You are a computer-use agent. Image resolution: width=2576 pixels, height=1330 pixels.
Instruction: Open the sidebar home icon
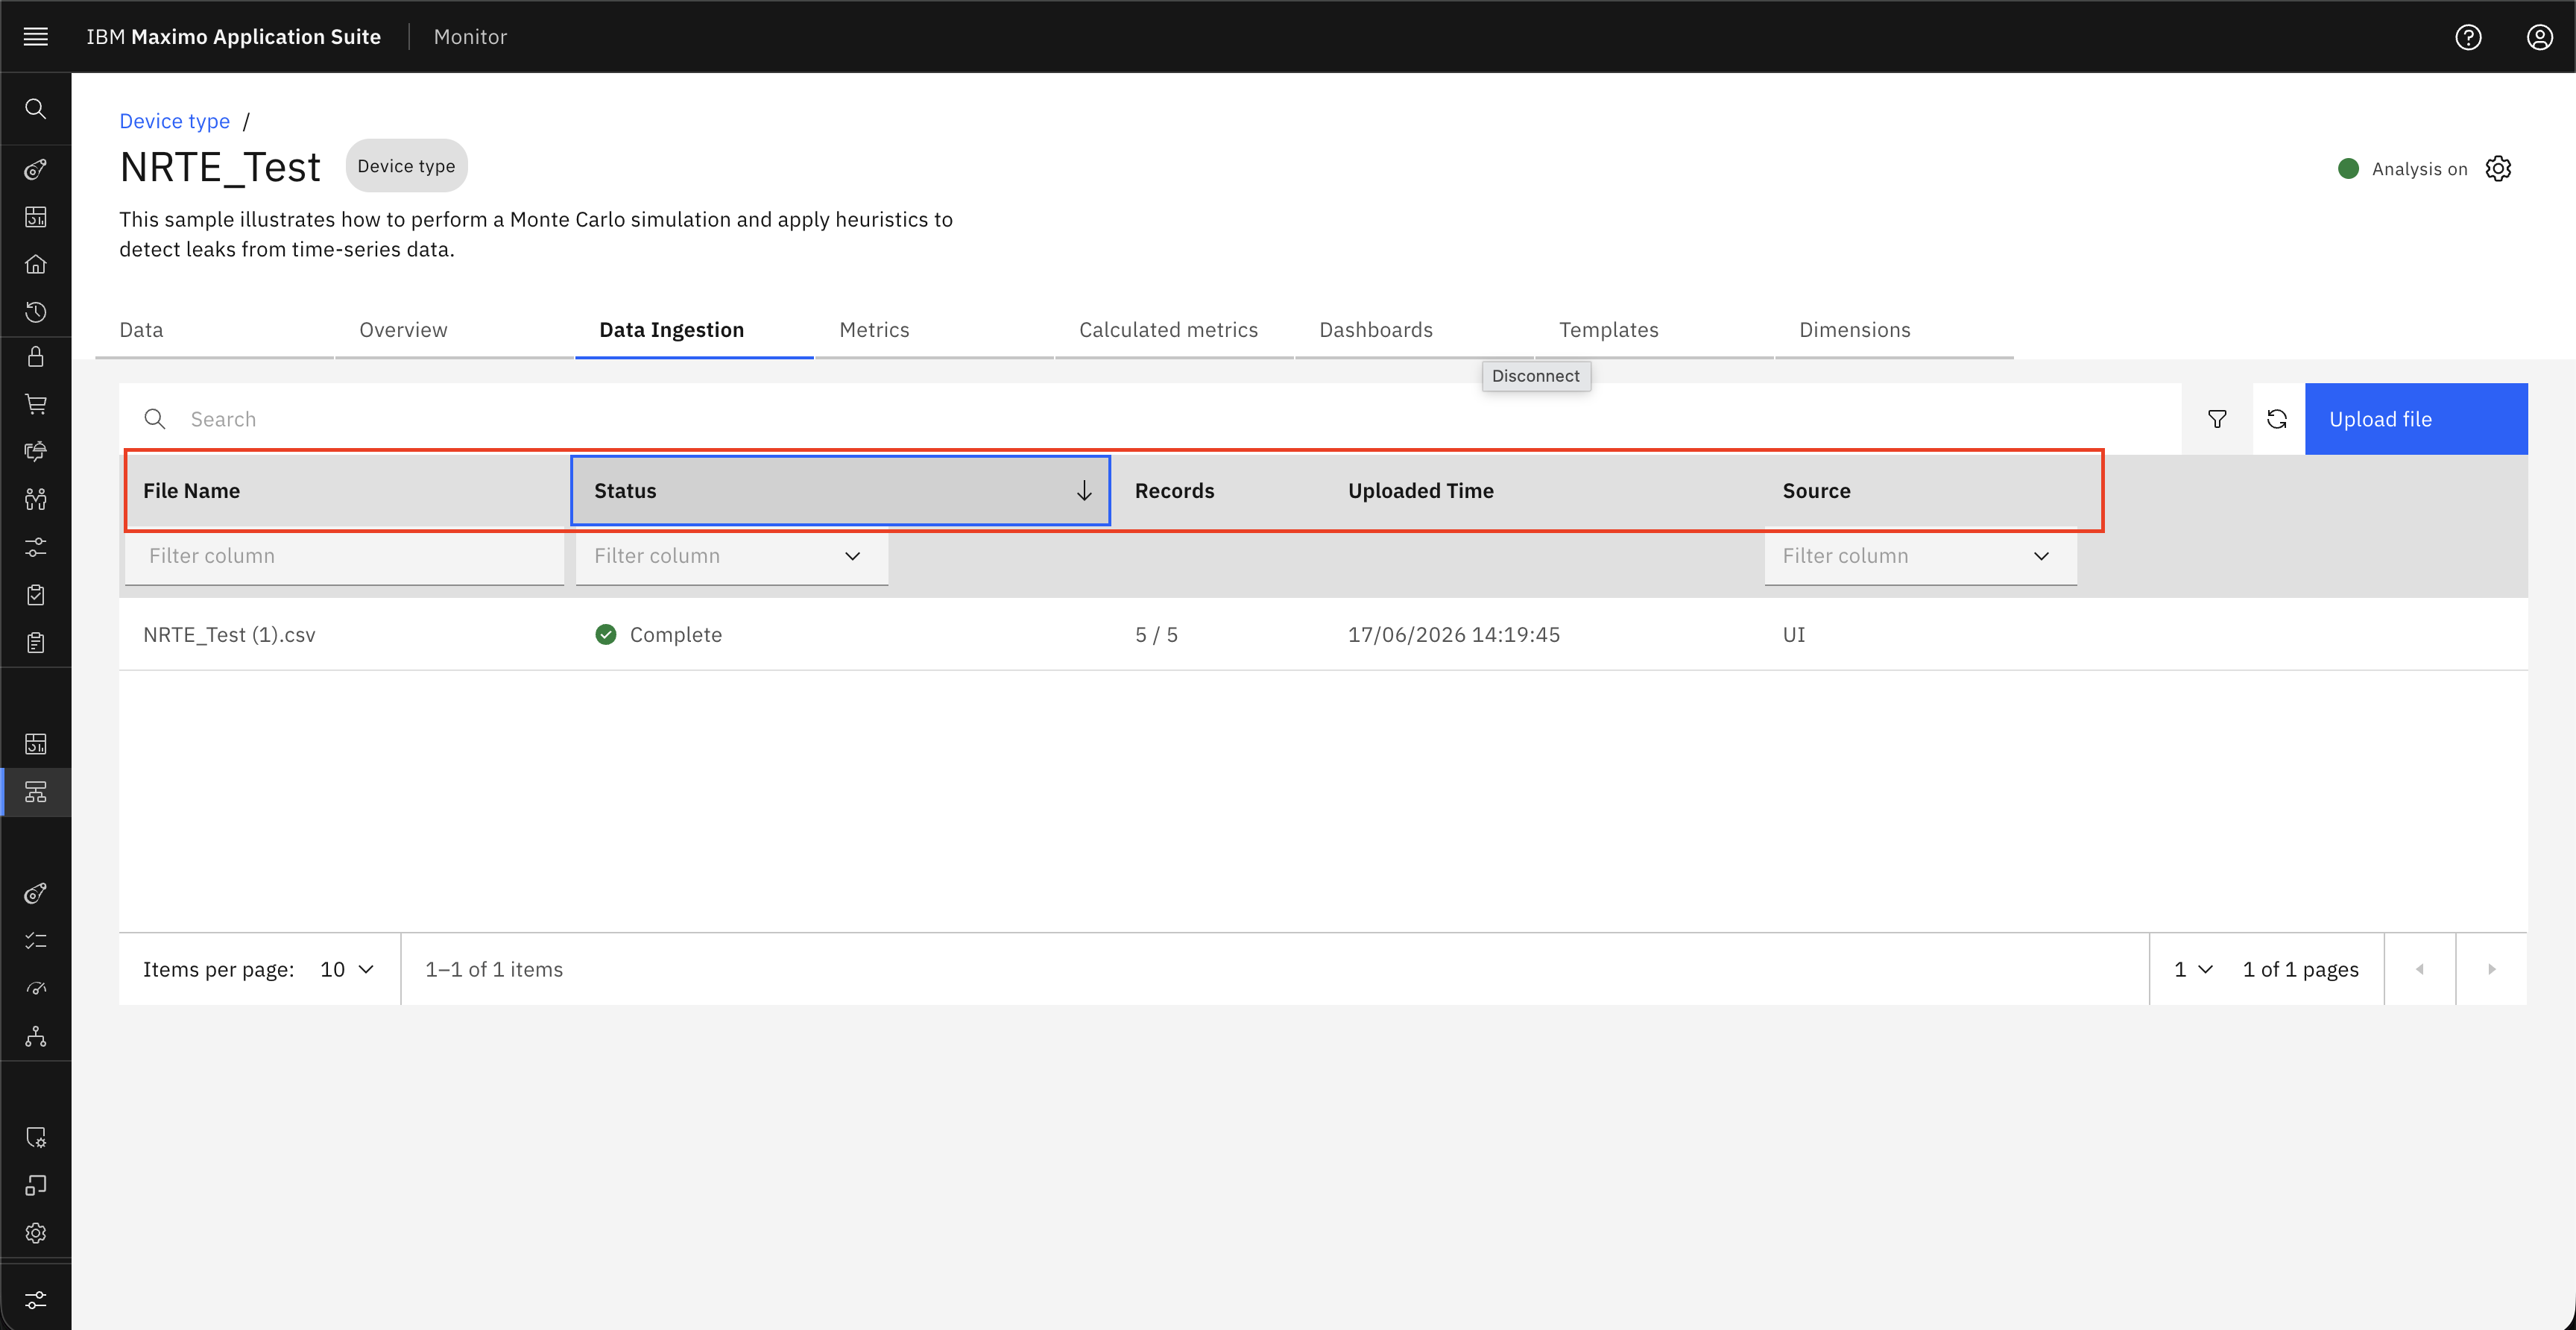36,264
